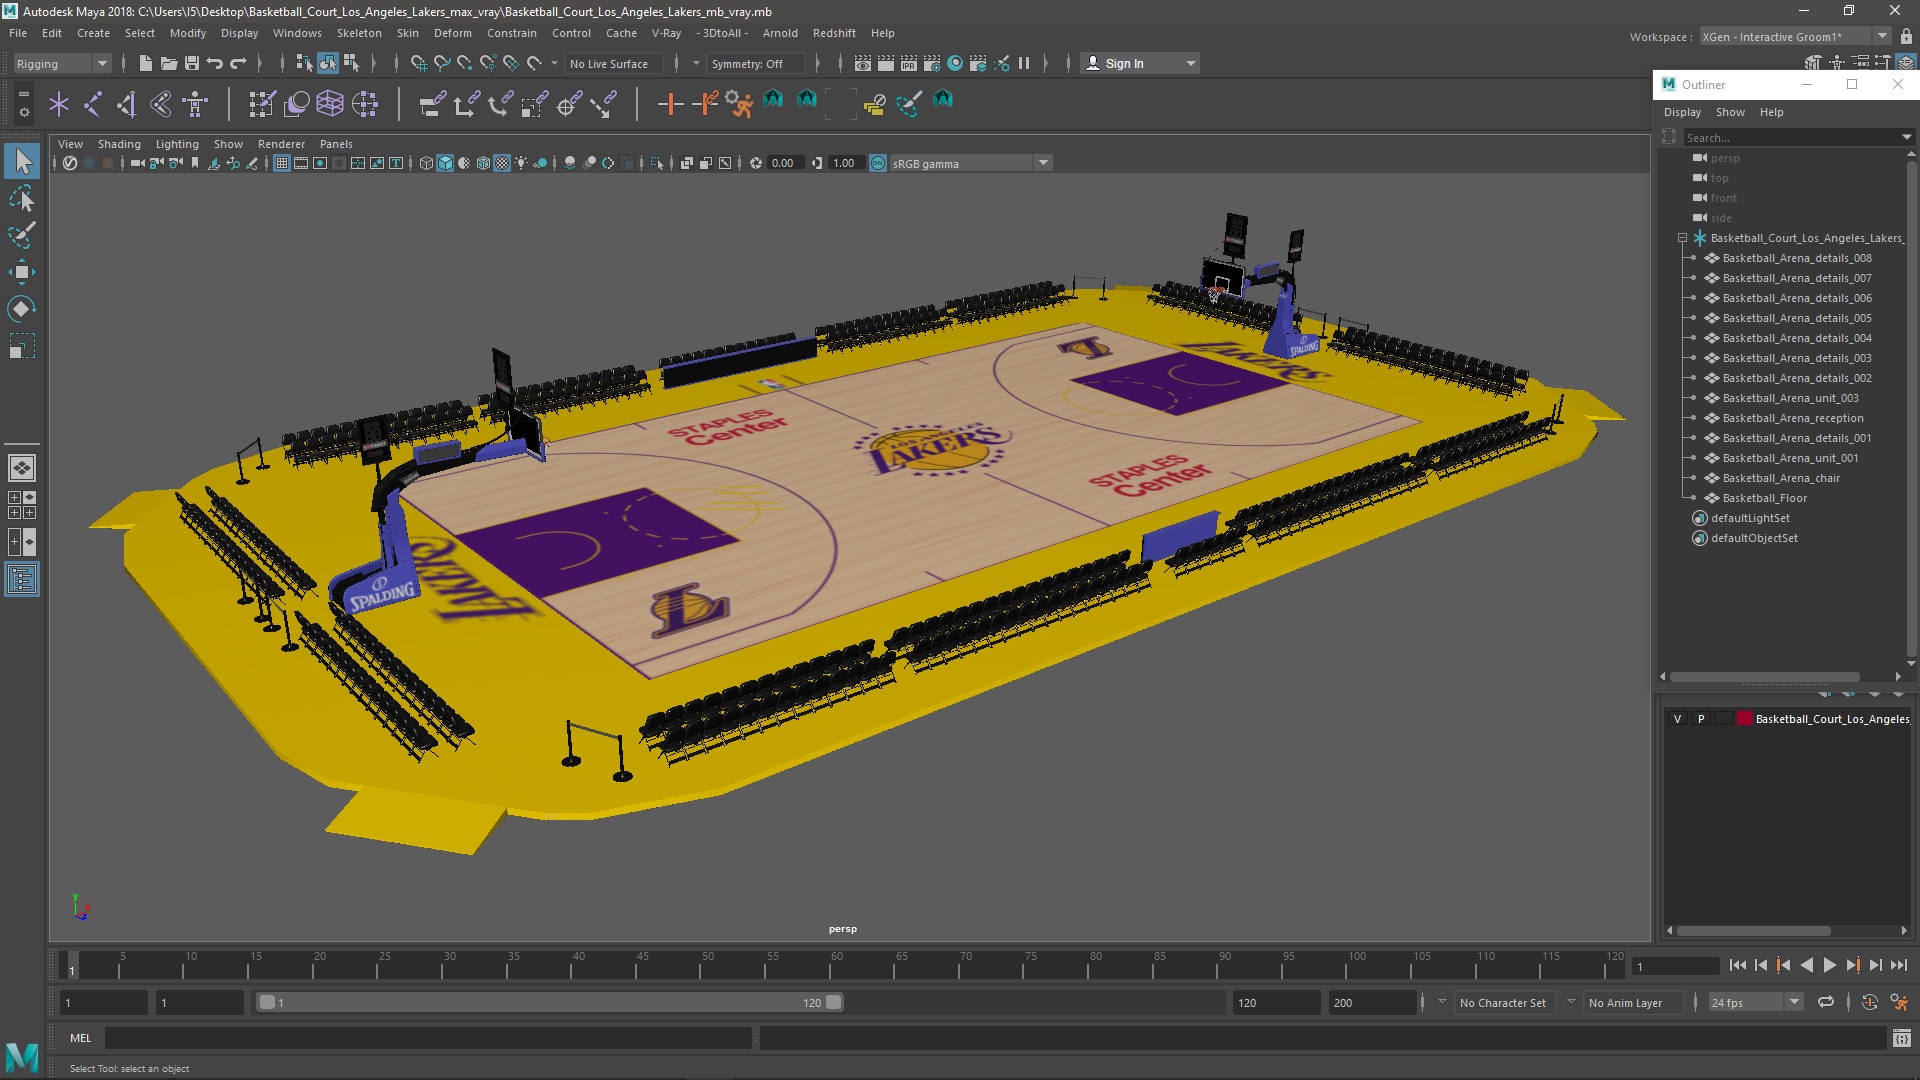Click the Create Lattice shelf icon
Image resolution: width=1920 pixels, height=1080 pixels.
330,103
